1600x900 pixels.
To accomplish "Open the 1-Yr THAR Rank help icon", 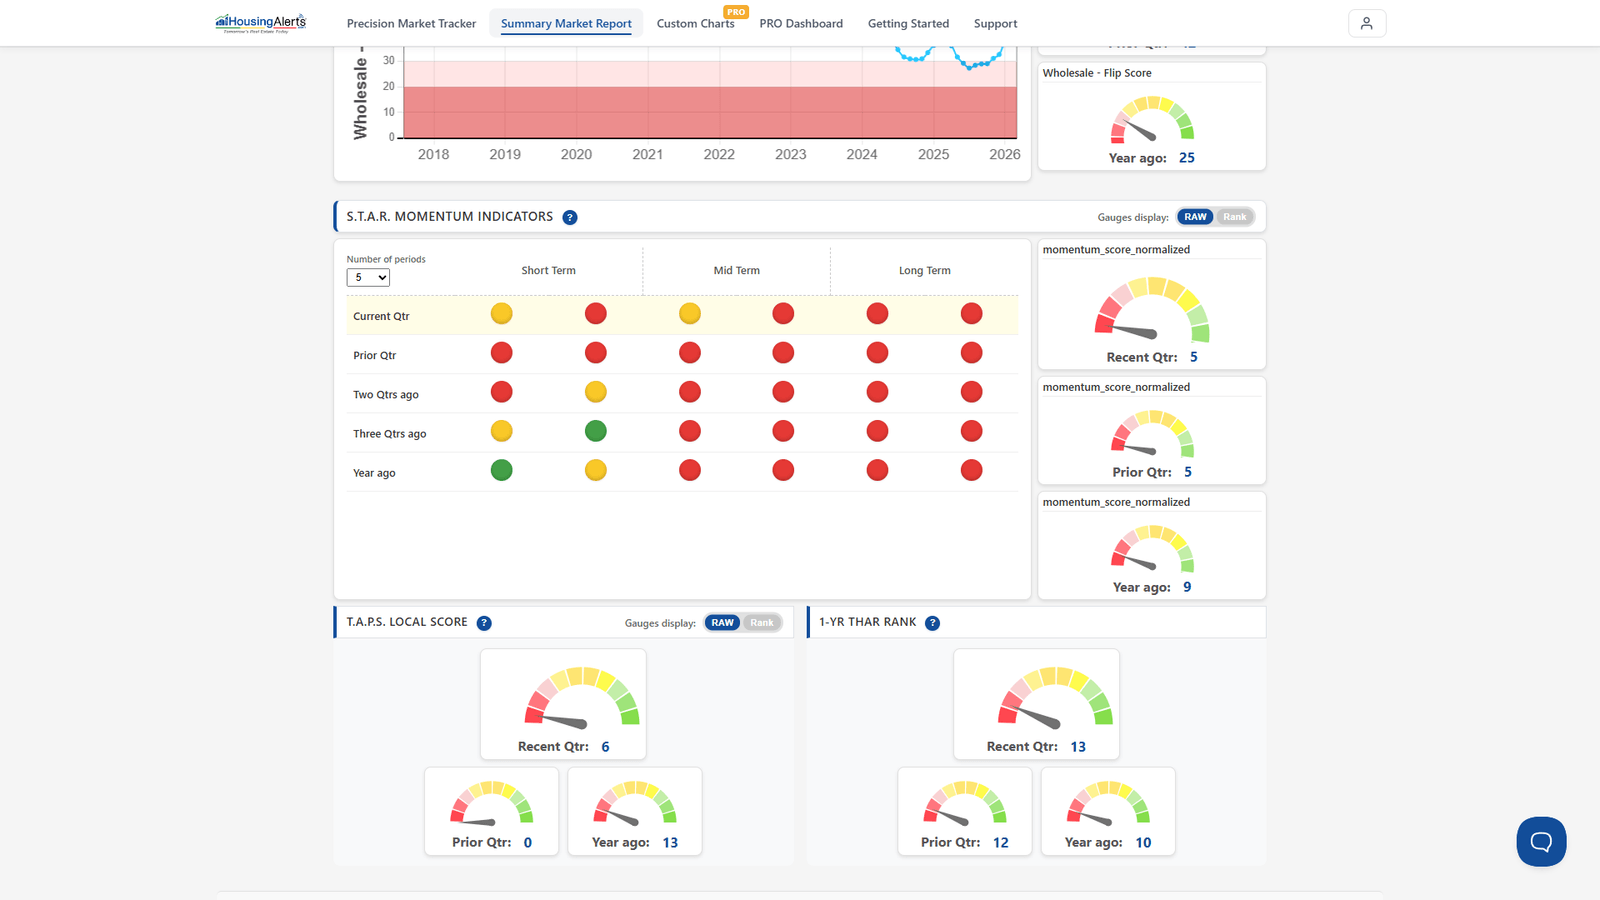I will [932, 623].
